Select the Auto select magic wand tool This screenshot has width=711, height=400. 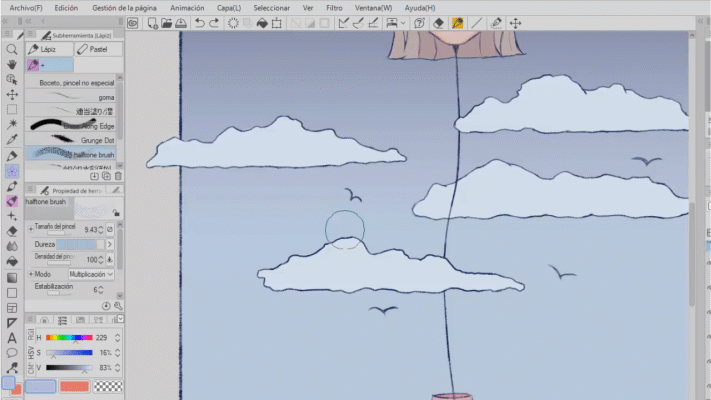(12, 124)
